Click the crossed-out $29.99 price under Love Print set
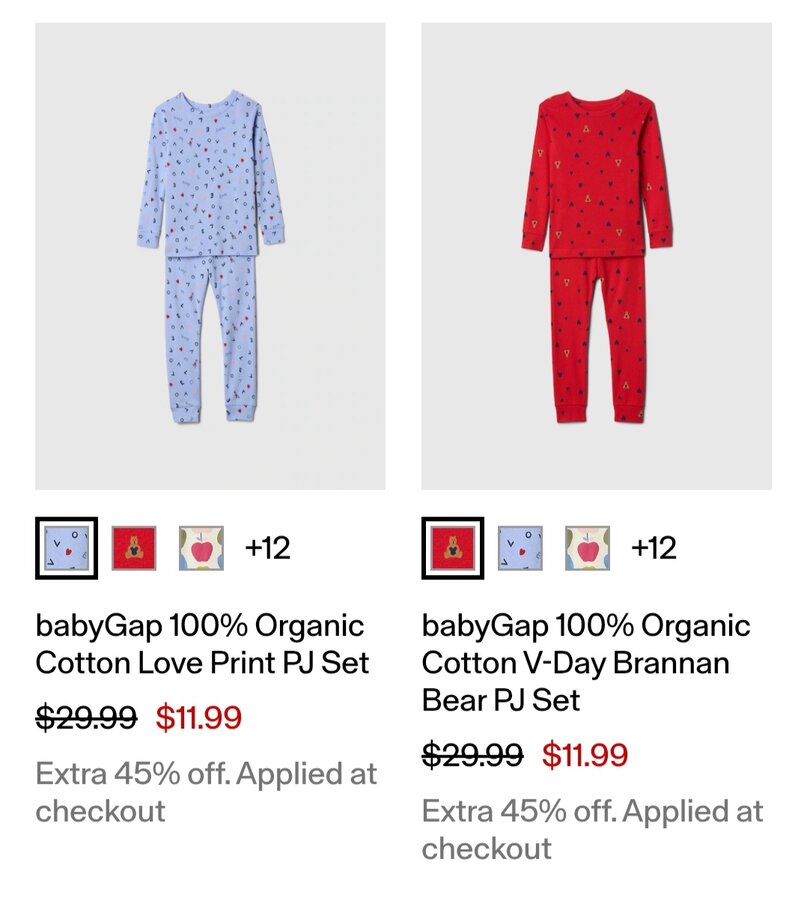The image size is (807, 900). click(86, 717)
